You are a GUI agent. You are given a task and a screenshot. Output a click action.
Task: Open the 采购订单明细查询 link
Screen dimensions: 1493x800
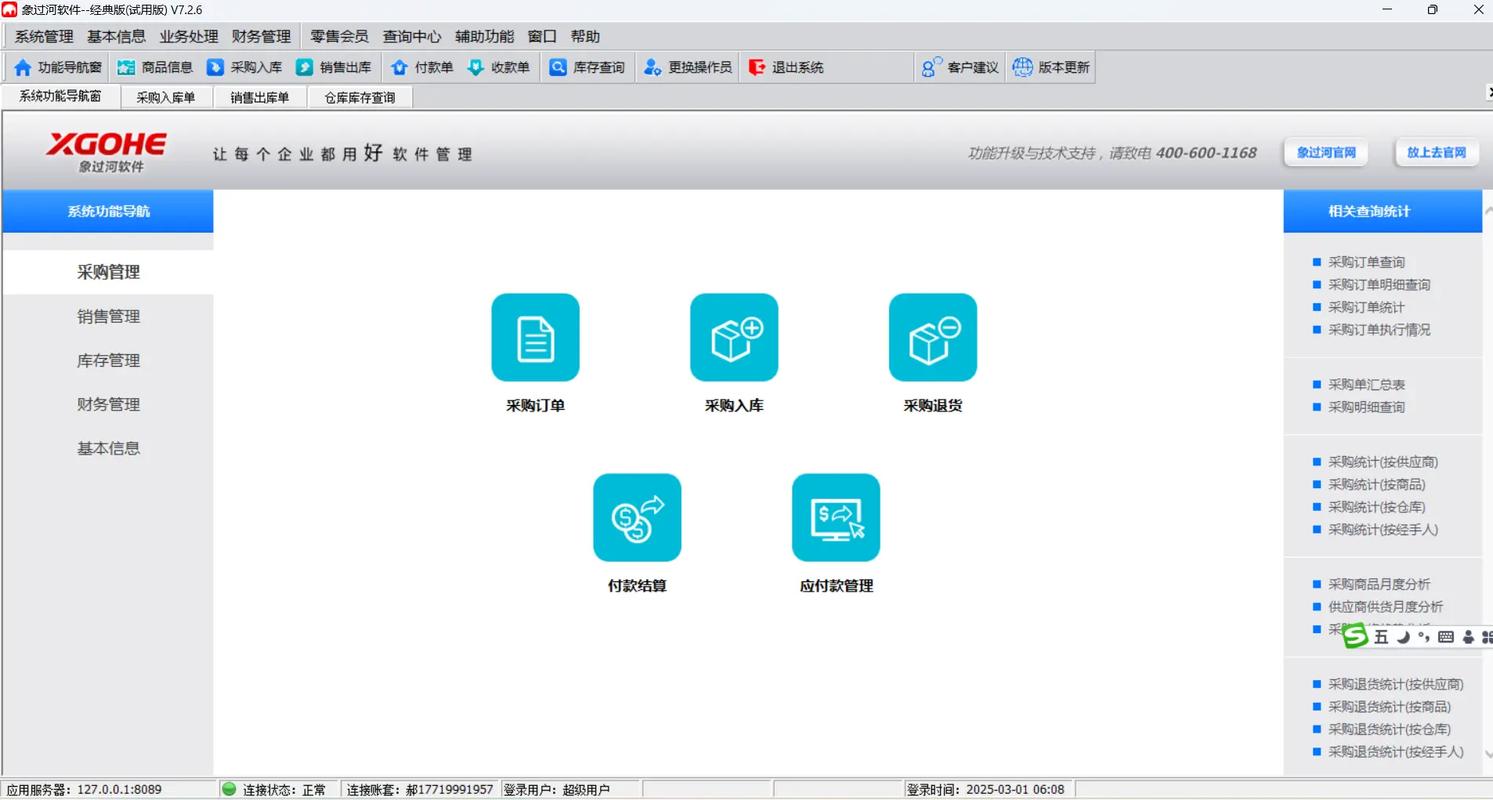(x=1378, y=285)
